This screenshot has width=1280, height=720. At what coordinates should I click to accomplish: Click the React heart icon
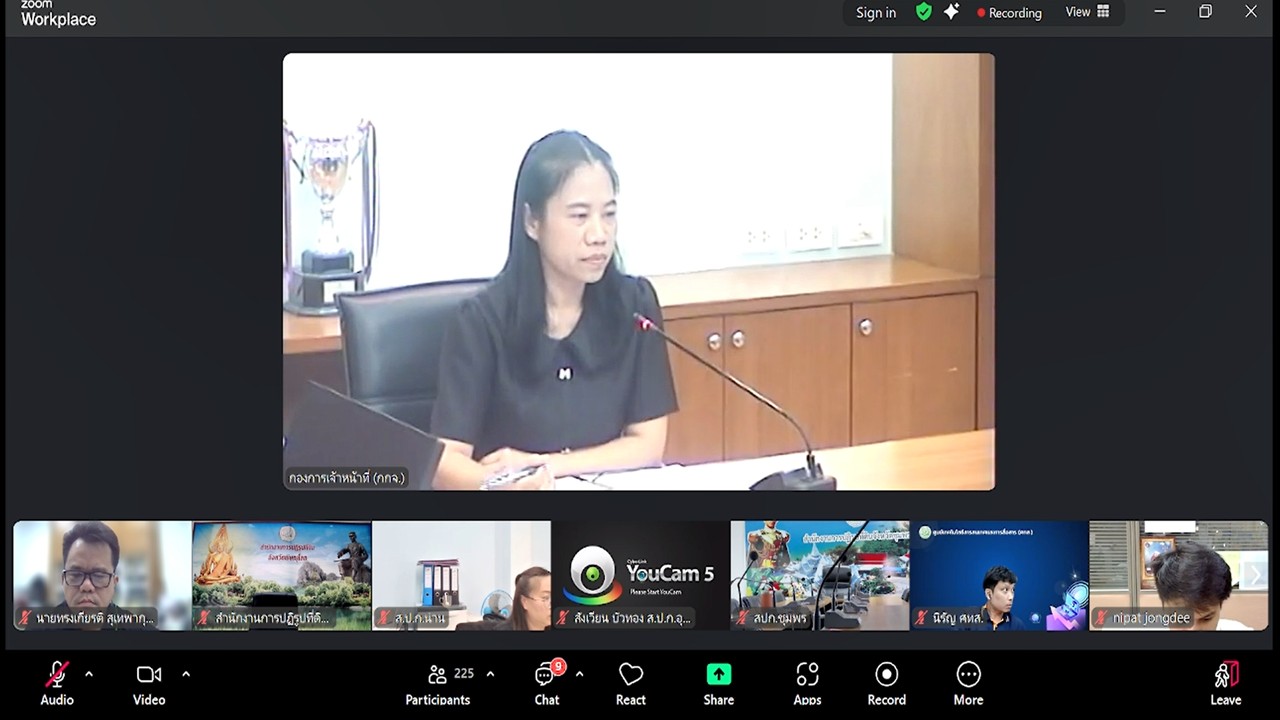[630, 683]
